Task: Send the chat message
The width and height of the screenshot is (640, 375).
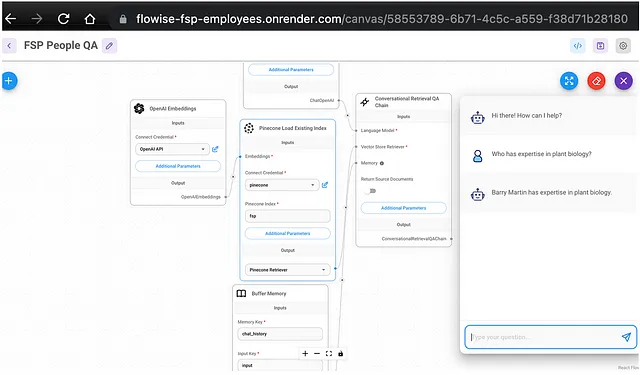Action: [626, 337]
